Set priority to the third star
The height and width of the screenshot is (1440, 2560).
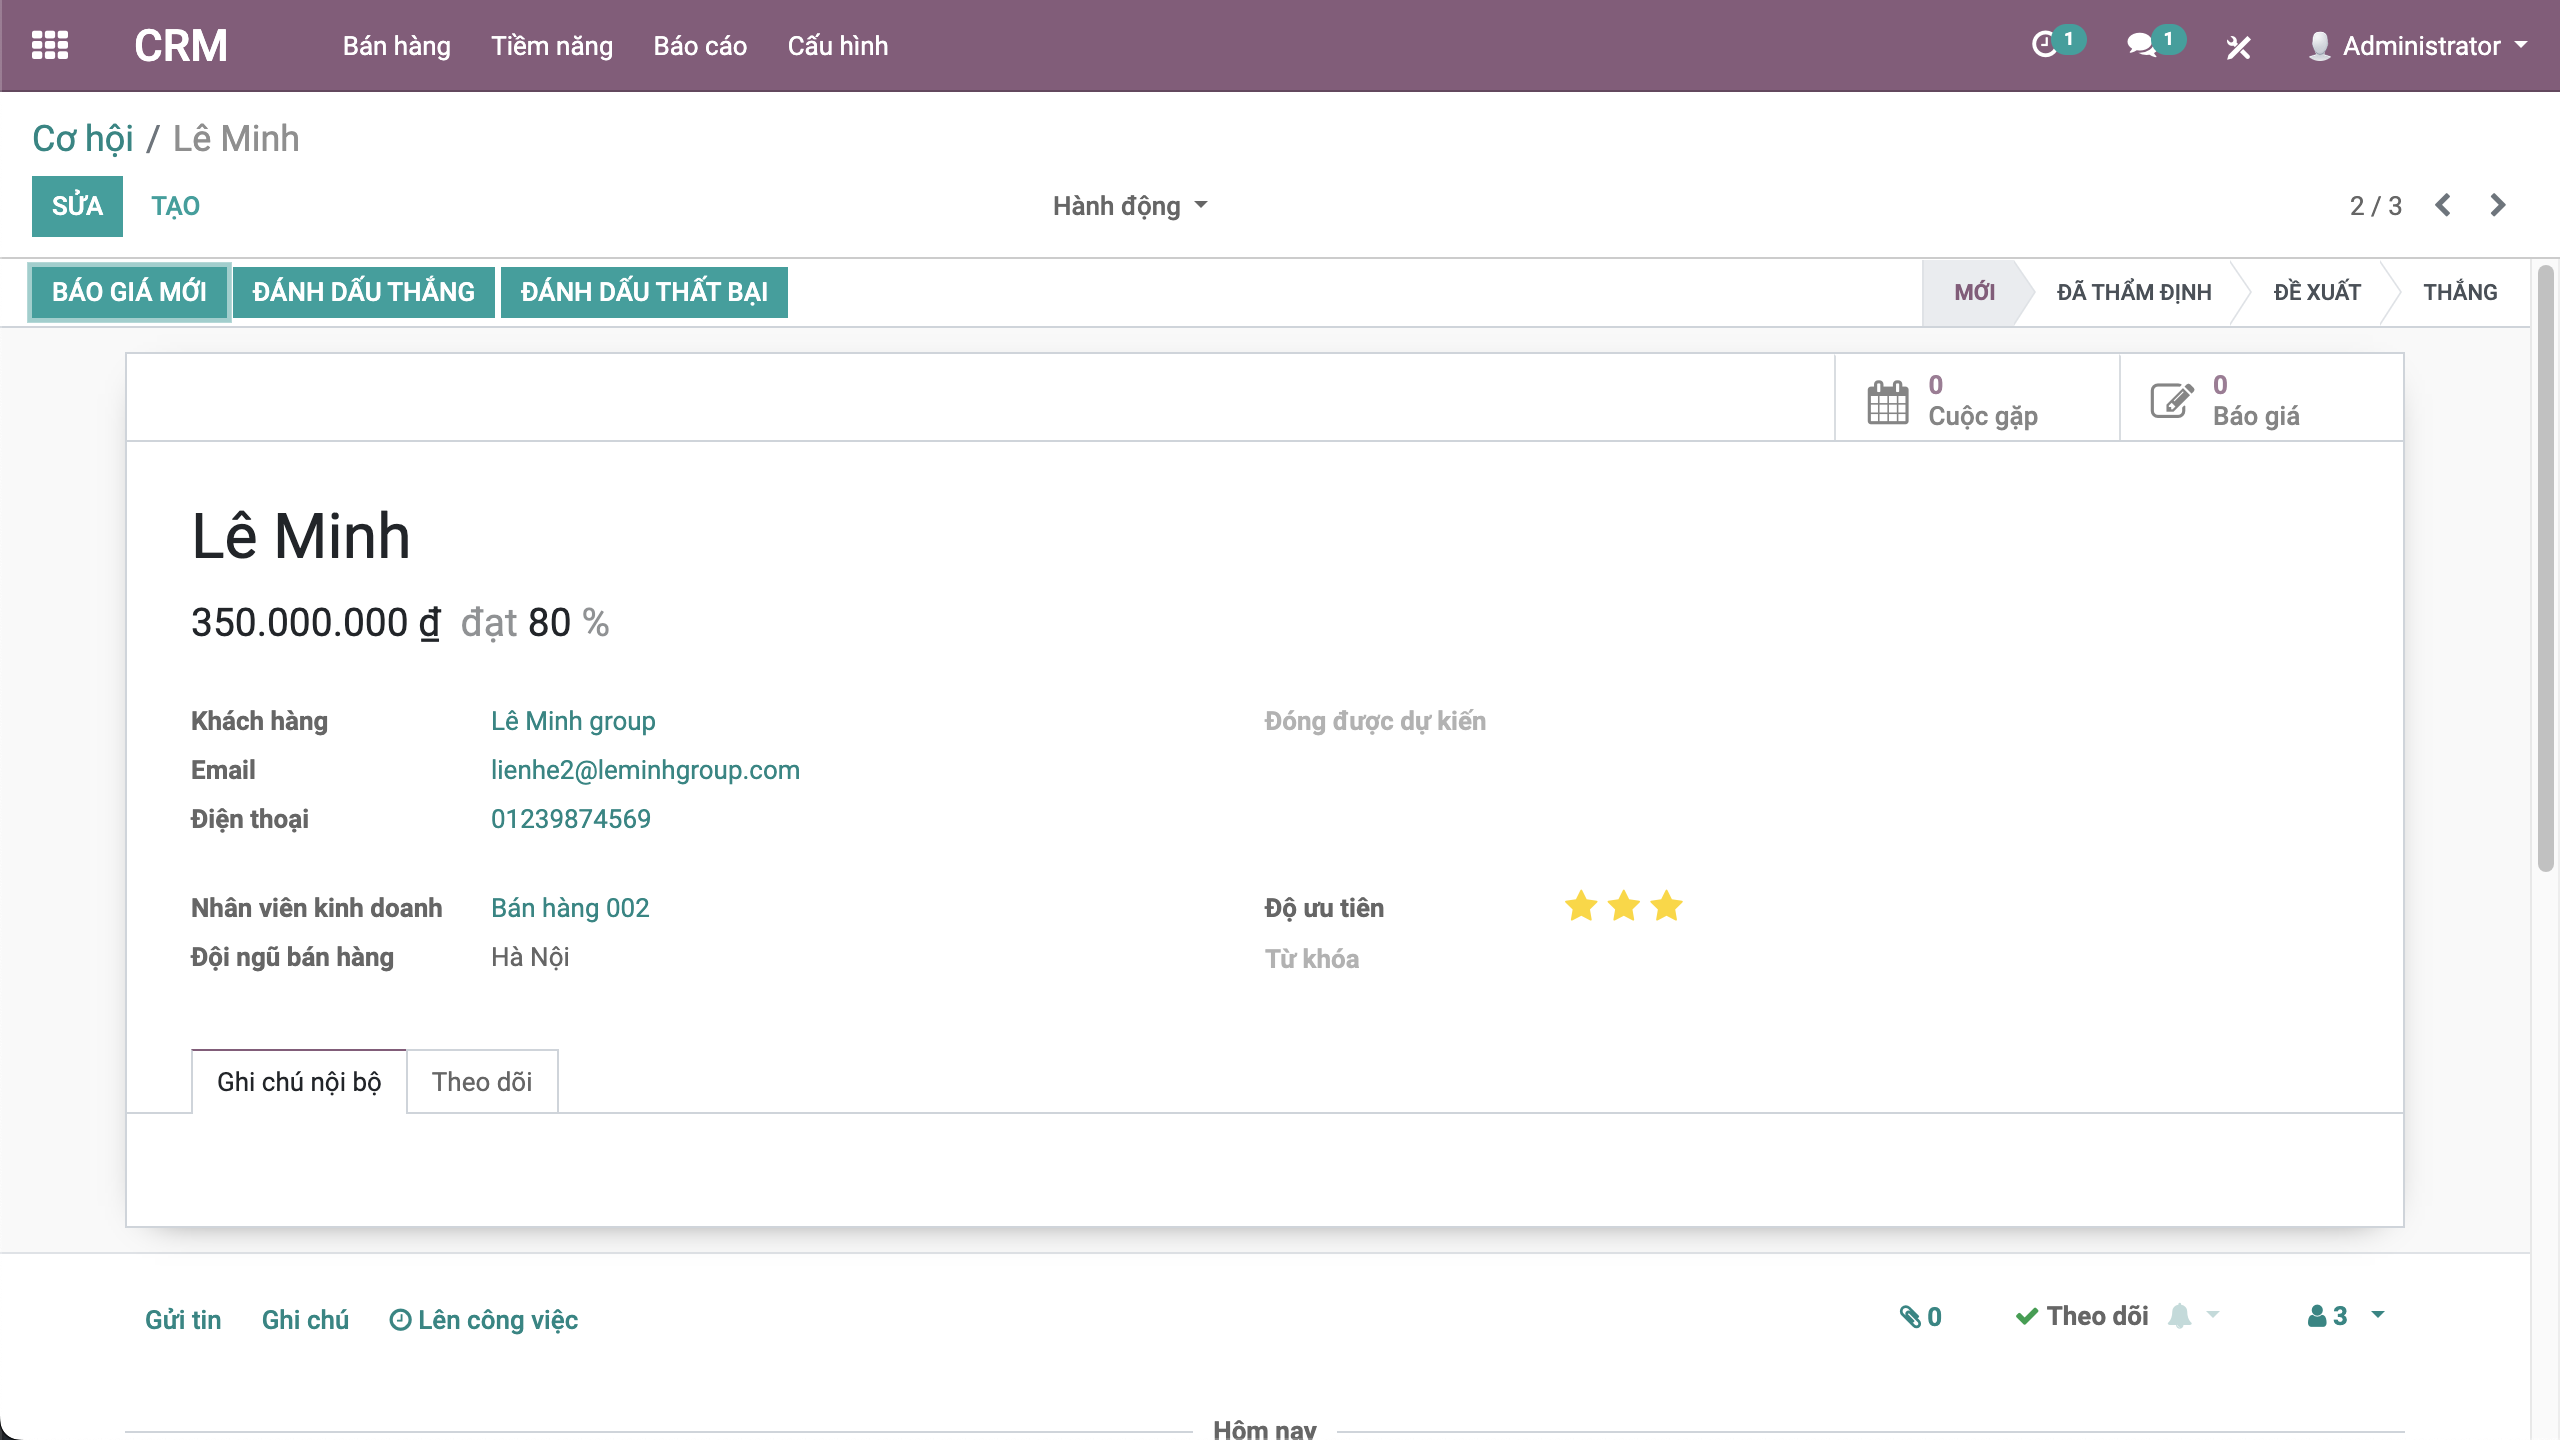coord(1666,906)
